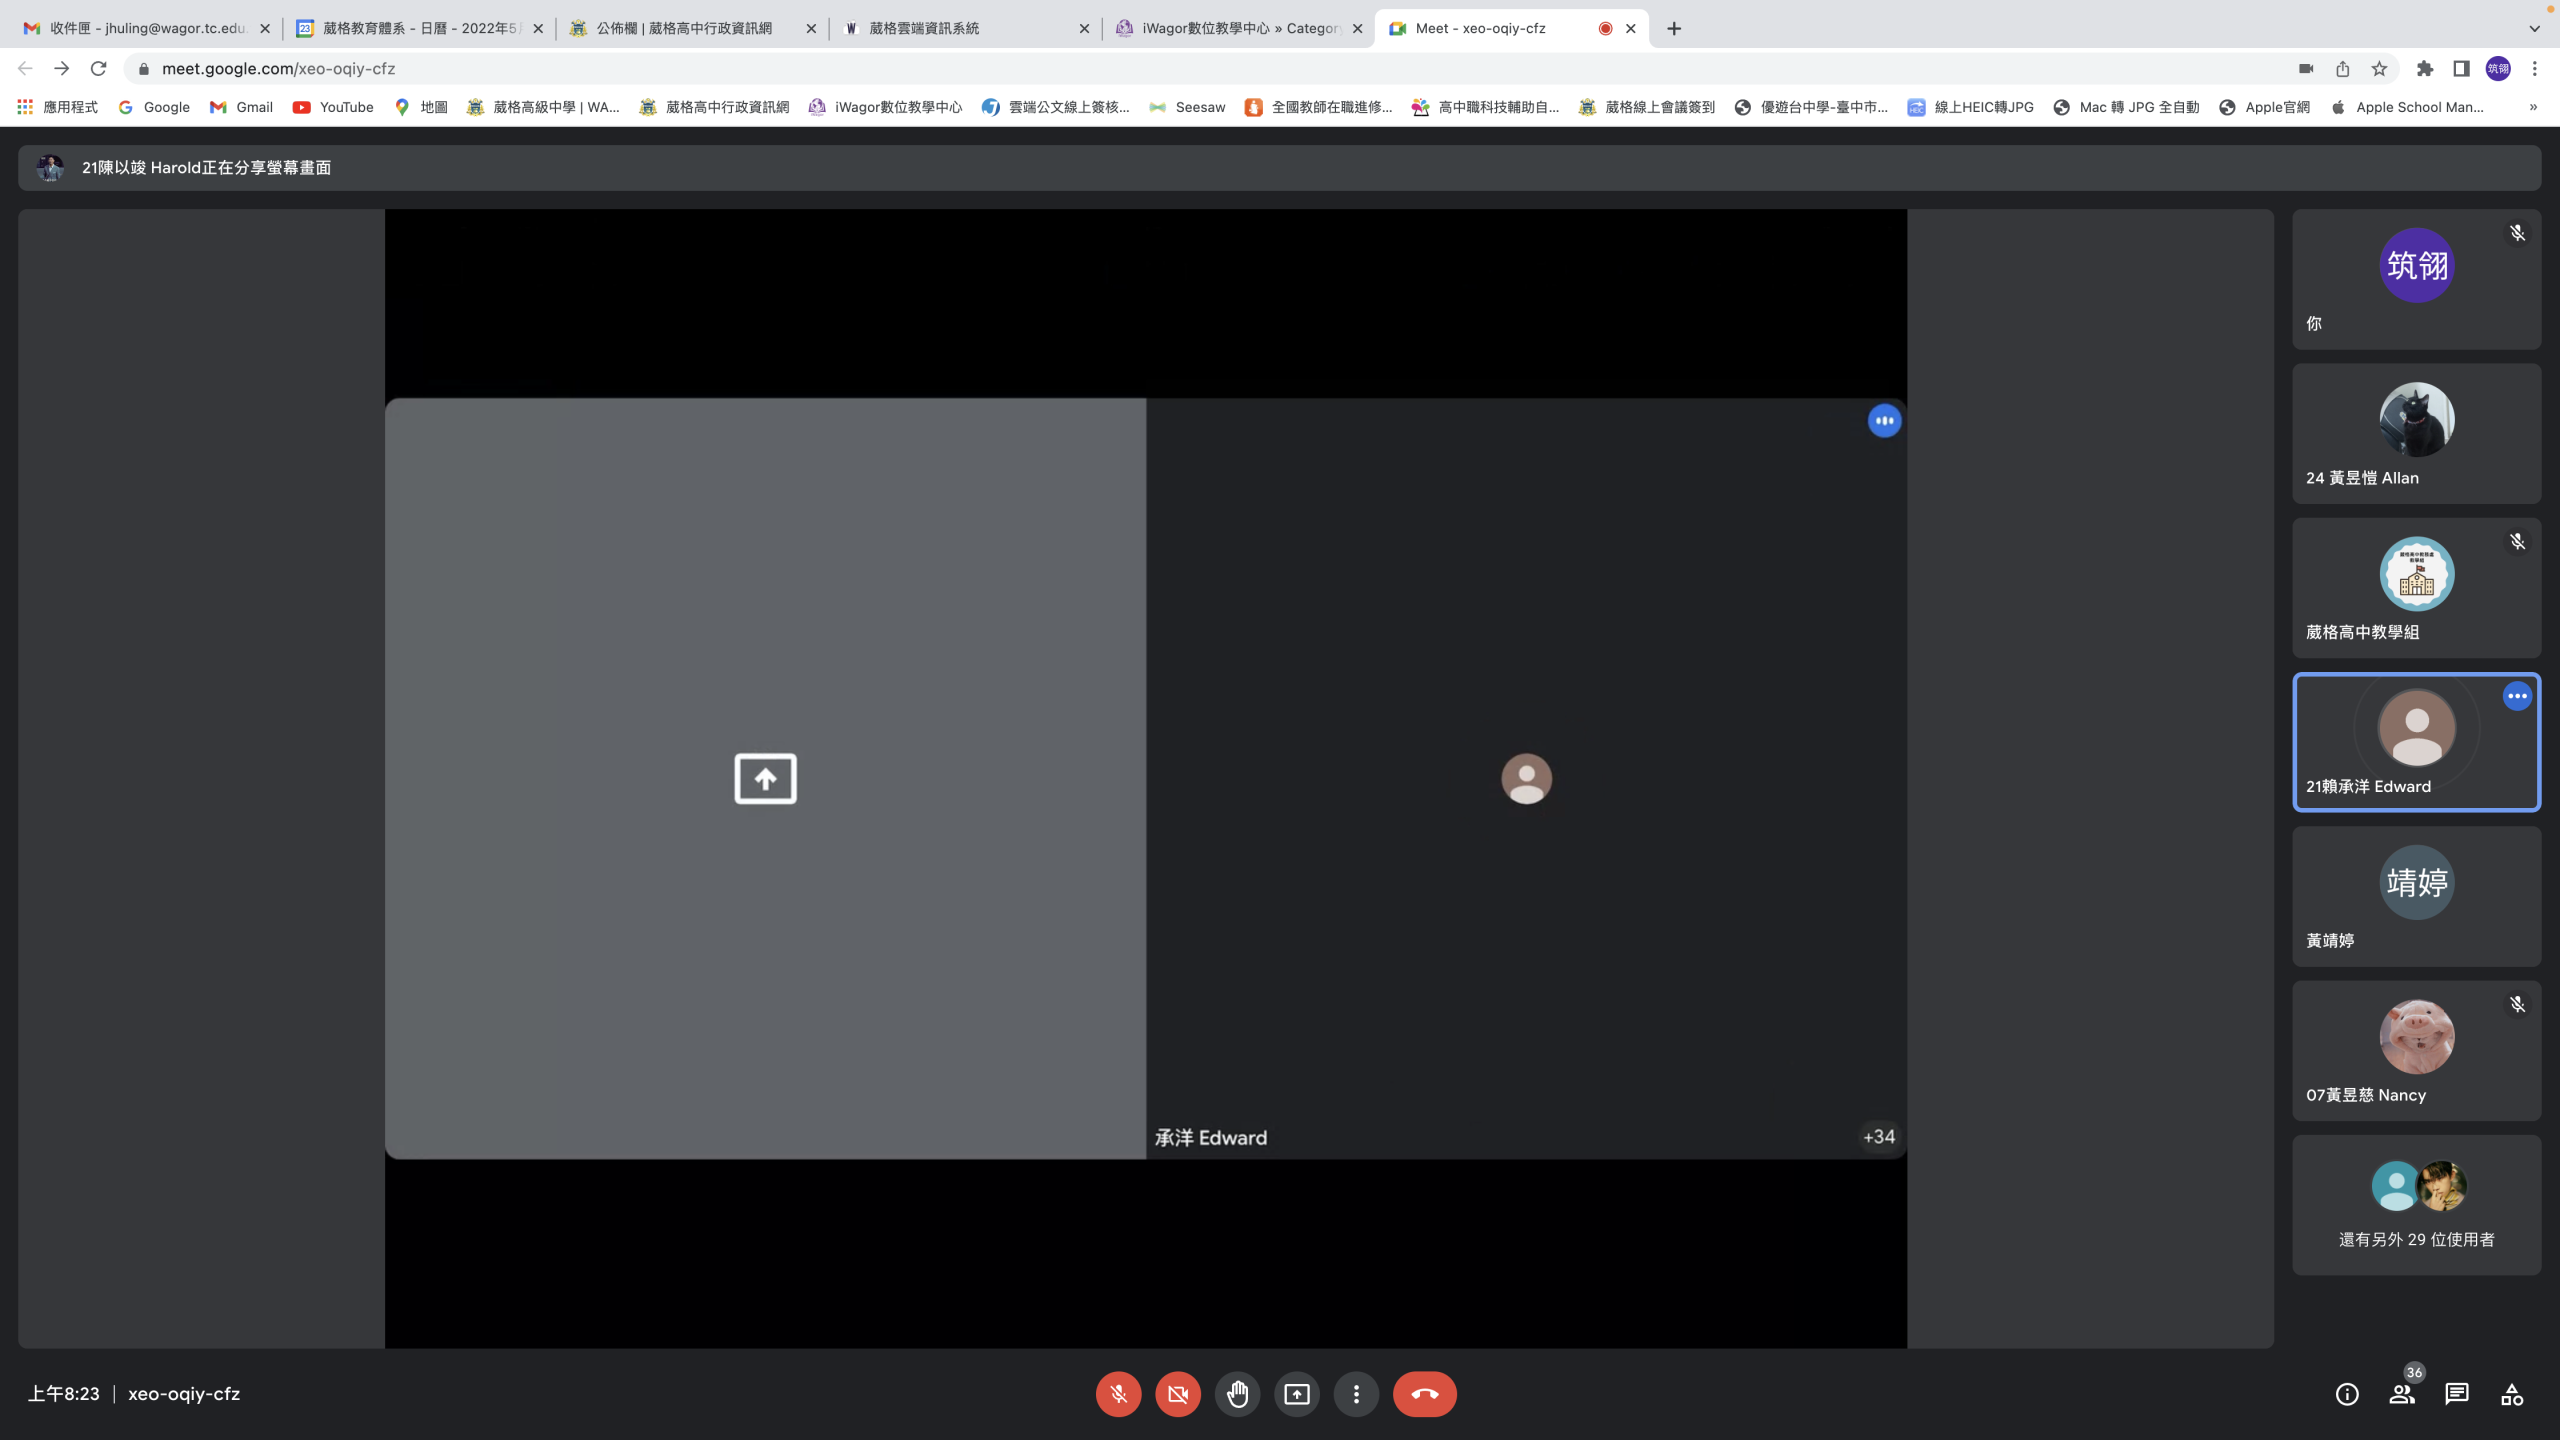
Task: Open the chat panel icon
Action: click(2456, 1394)
